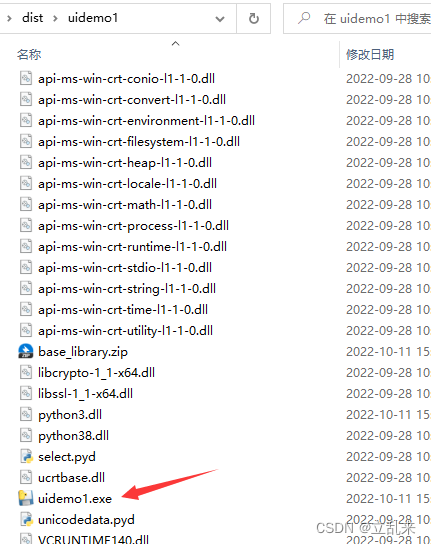431x544 pixels.
Task: Open the address bar history dropdown
Action: point(220,19)
